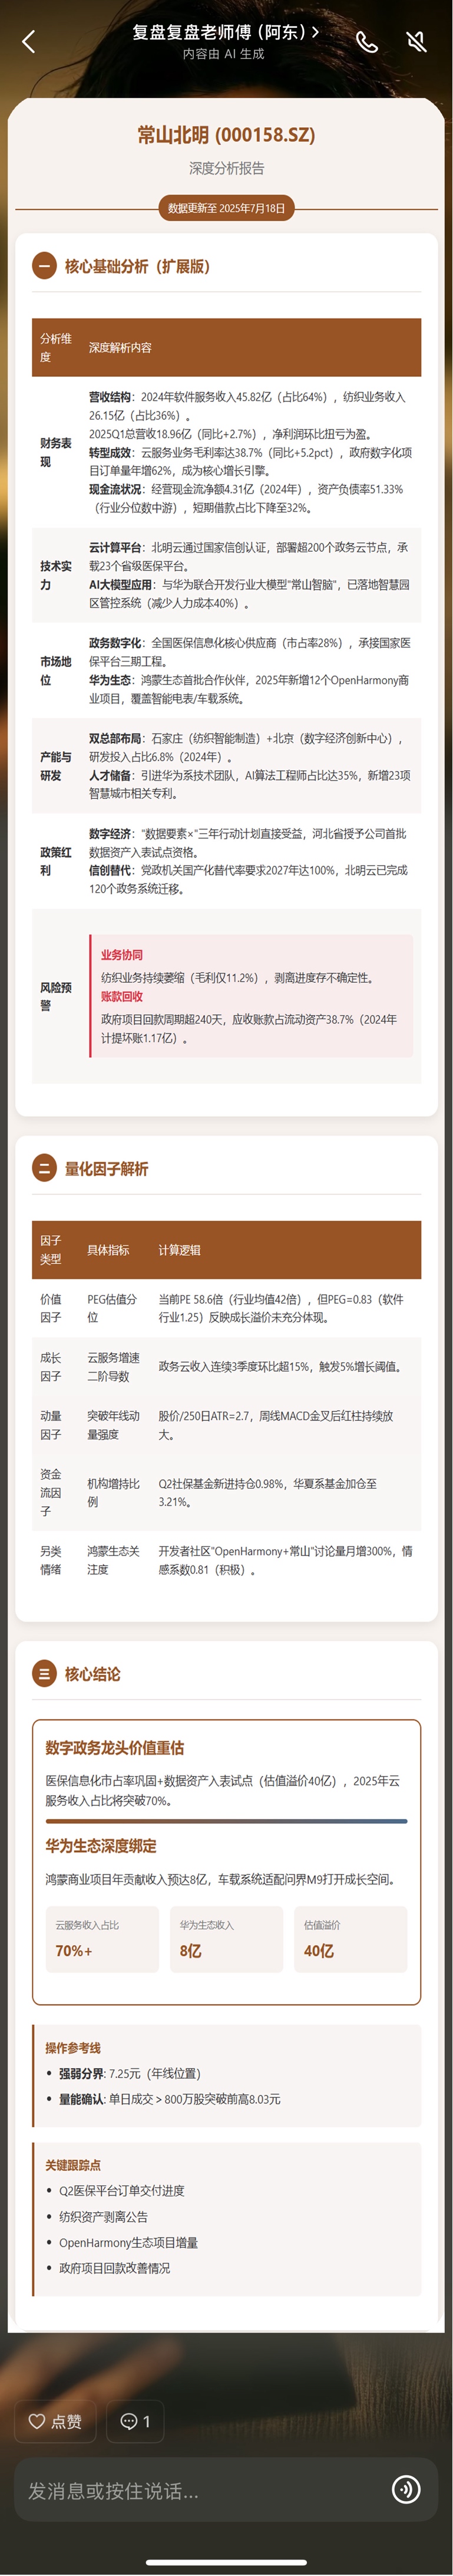Select the 产能与研发 row label
Screen dimensions: 453x2576
pyautogui.click(x=56, y=766)
